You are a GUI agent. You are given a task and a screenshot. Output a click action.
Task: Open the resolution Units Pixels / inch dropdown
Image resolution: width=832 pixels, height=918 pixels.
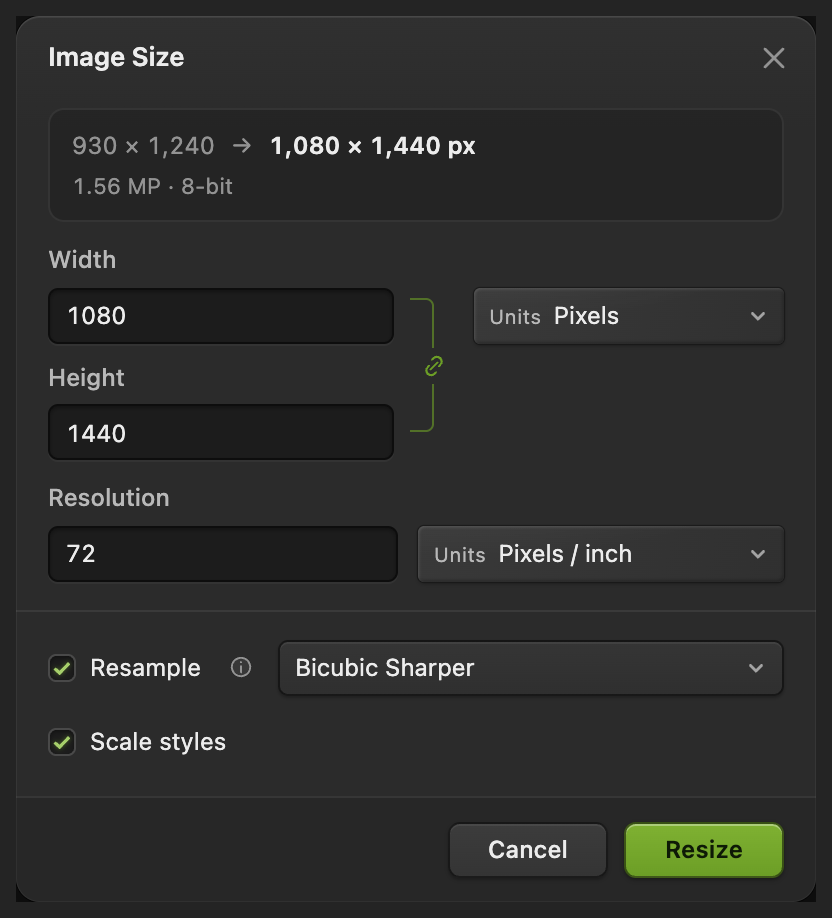tap(601, 554)
